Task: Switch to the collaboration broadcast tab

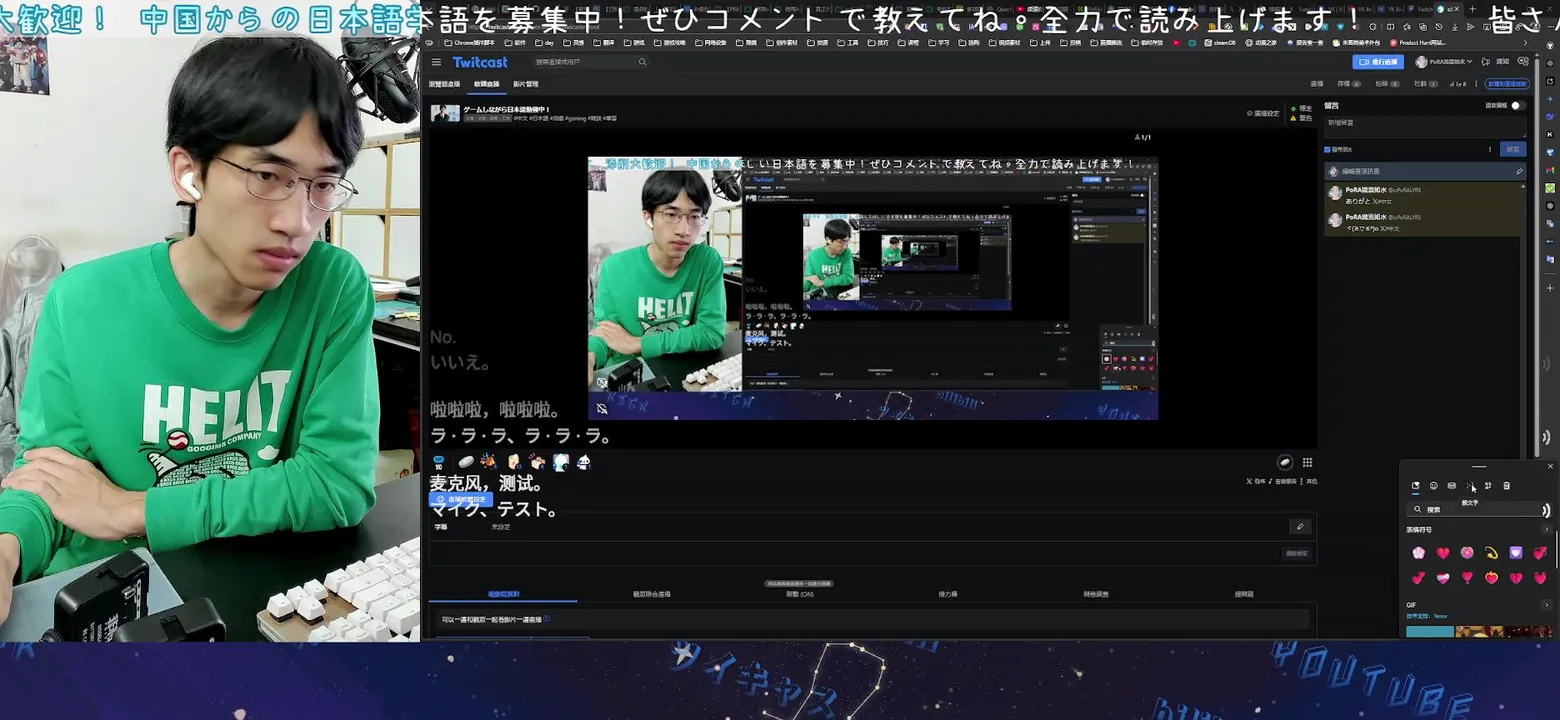Action: (651, 594)
